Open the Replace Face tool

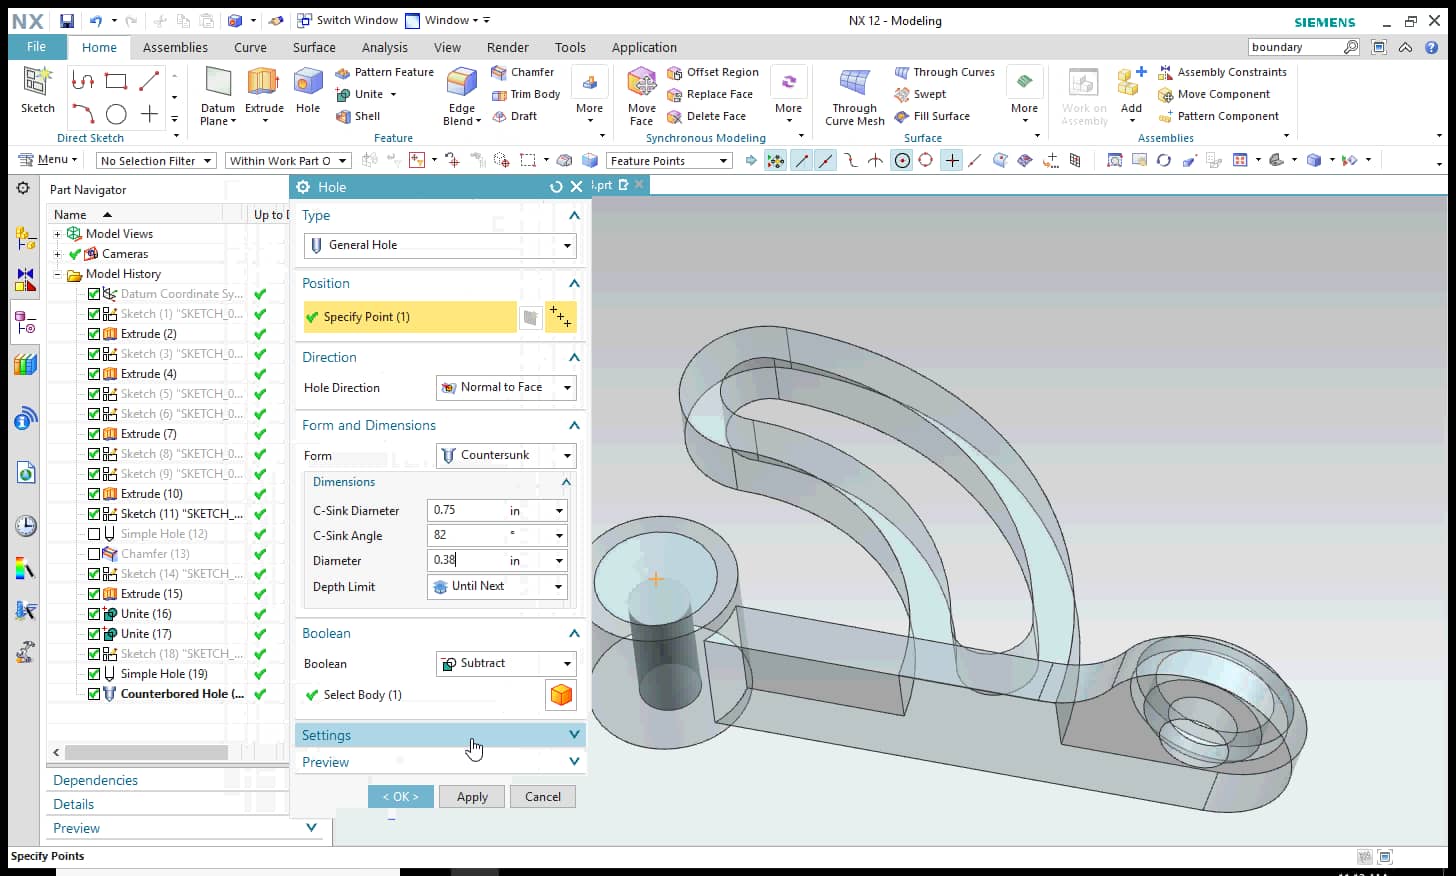click(x=710, y=94)
